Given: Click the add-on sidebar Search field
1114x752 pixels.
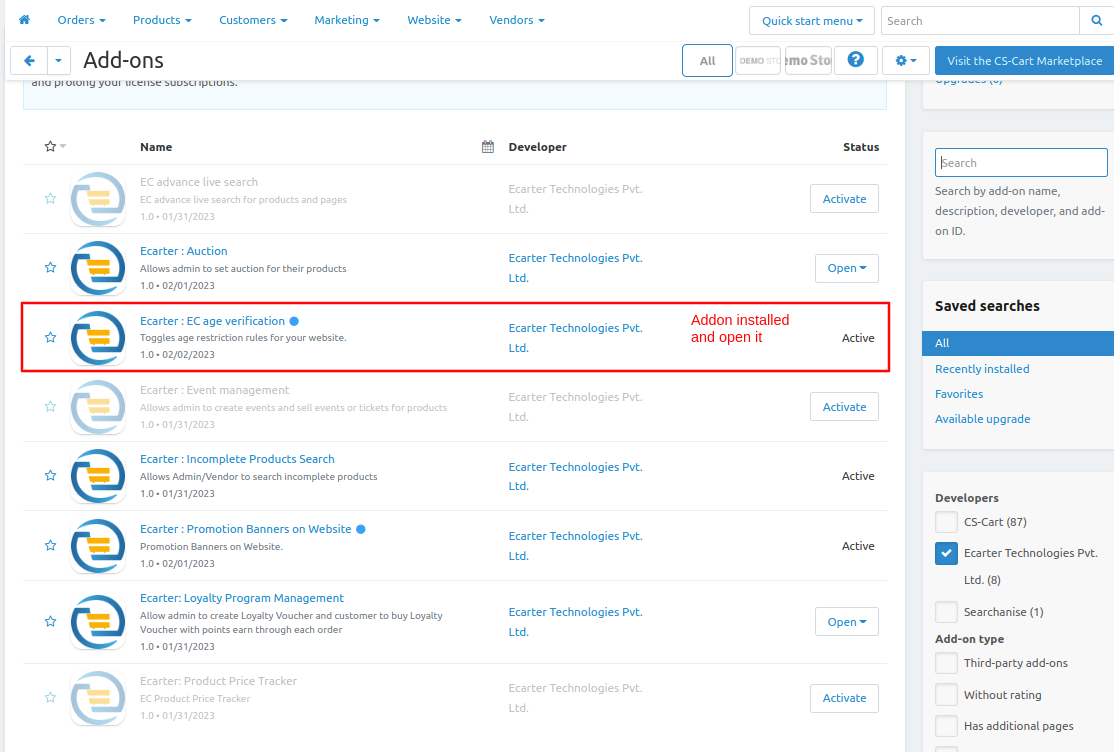Looking at the screenshot, I should pyautogui.click(x=1021, y=163).
